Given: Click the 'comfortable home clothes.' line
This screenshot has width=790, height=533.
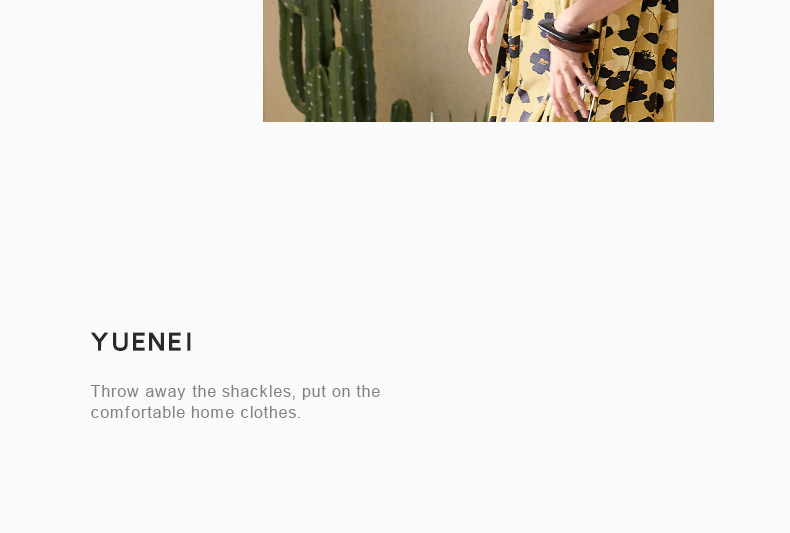Looking at the screenshot, I should (195, 413).
